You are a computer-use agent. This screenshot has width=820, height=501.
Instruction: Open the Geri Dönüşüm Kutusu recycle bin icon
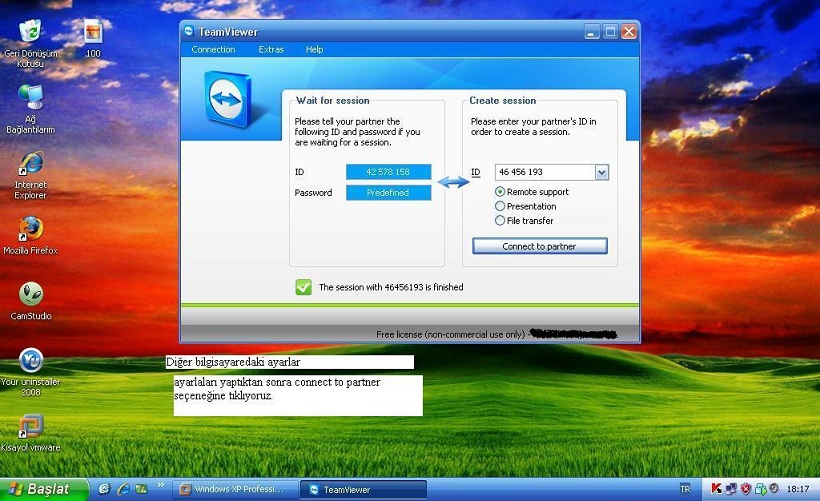coord(30,31)
